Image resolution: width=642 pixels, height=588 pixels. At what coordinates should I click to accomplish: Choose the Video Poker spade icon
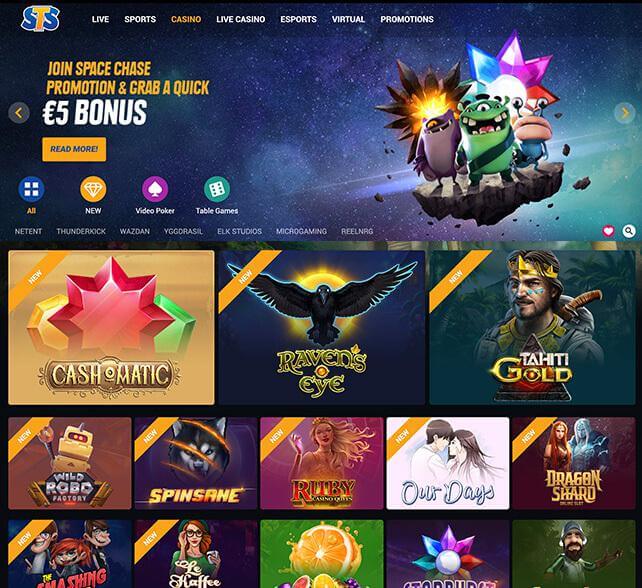155,189
